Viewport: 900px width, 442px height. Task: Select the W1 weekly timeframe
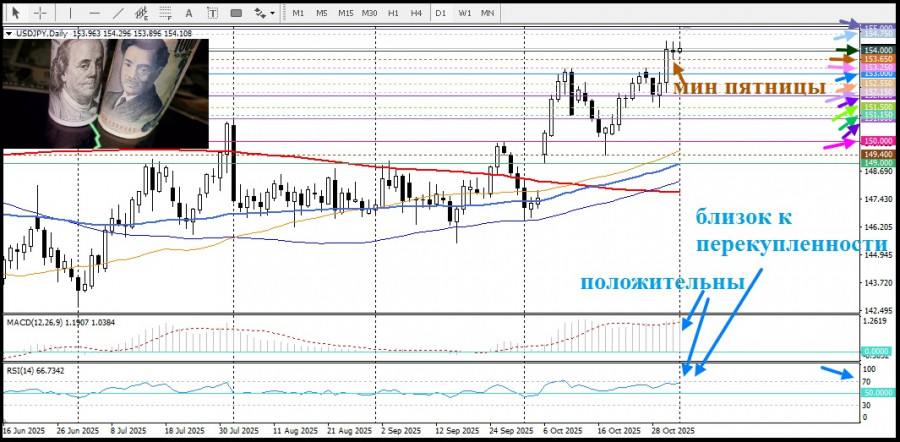click(465, 13)
